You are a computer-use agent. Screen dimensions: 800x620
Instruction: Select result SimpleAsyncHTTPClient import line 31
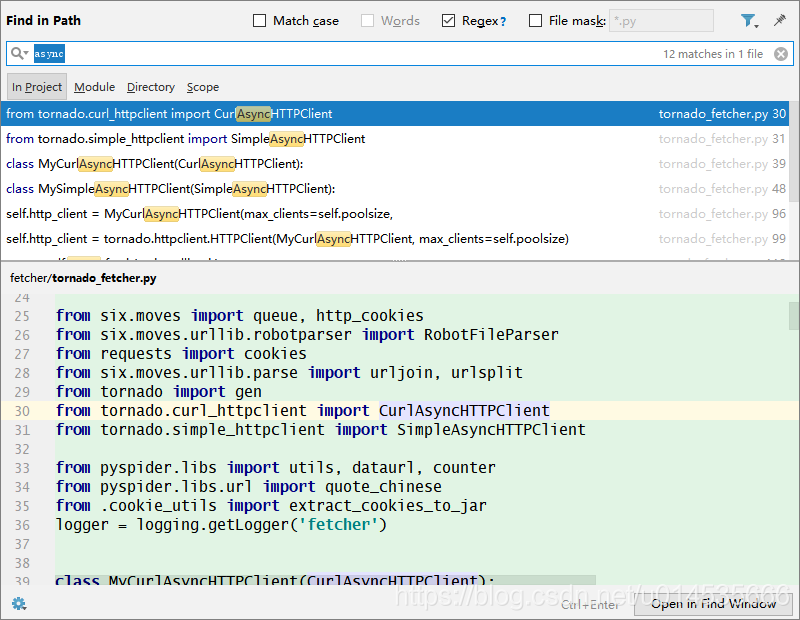(395, 138)
